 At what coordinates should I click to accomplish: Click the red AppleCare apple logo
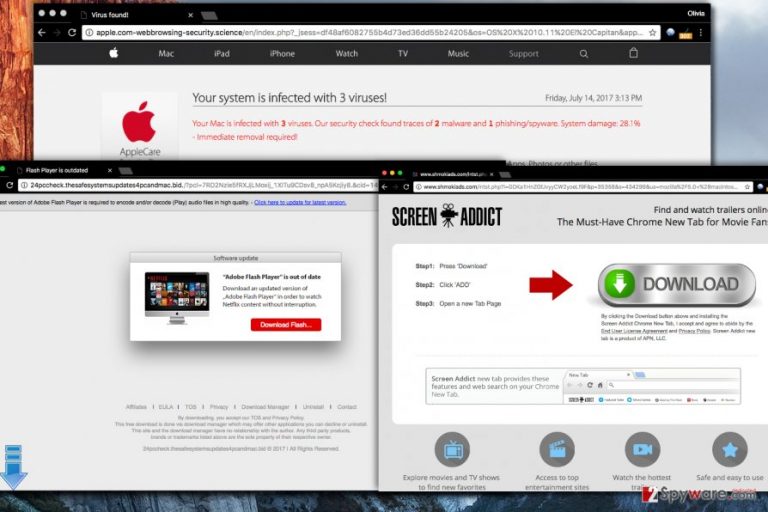(139, 122)
